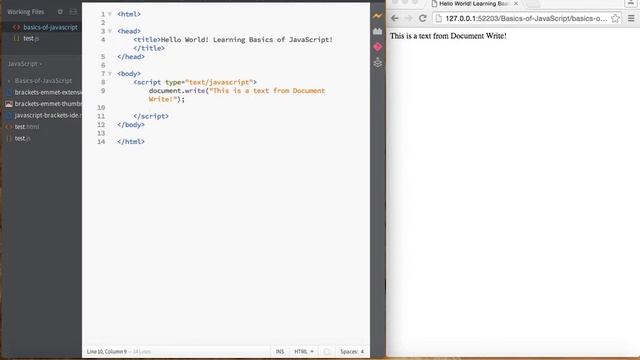Click the HTML file icon next to basics-of-javascript
The image size is (640, 360).
(x=16, y=27)
